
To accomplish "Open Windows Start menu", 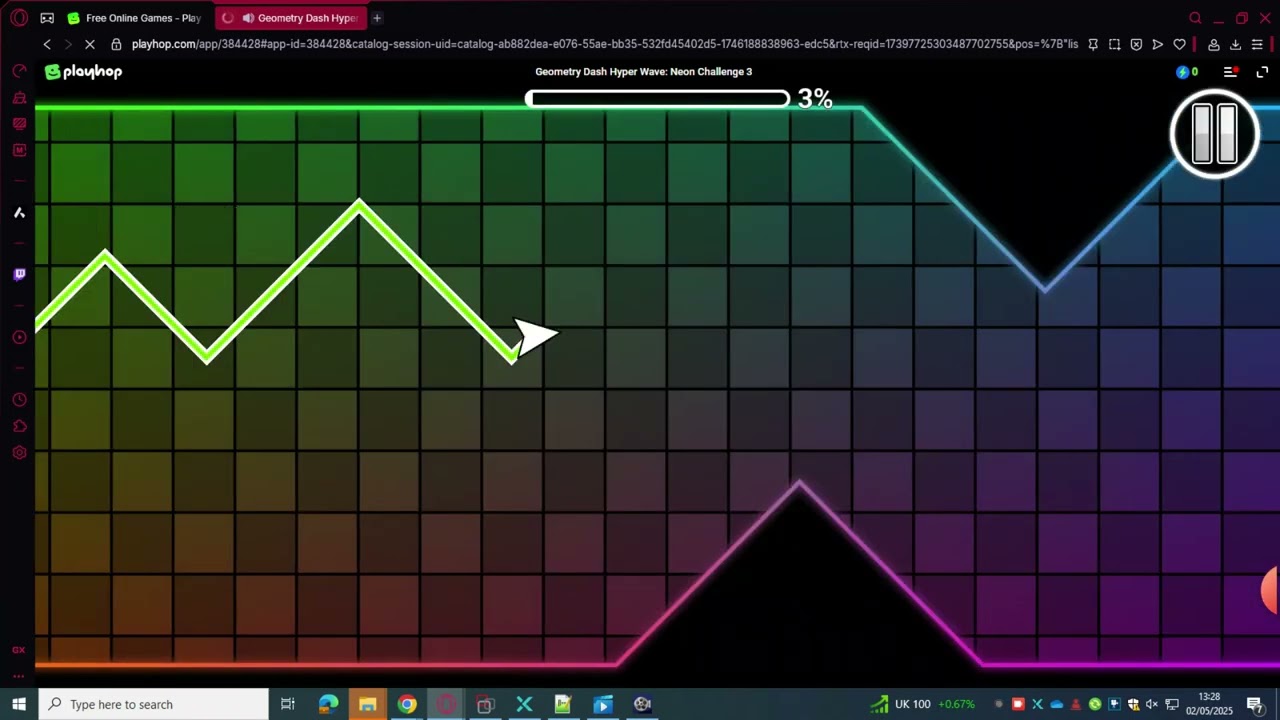I will 19,704.
